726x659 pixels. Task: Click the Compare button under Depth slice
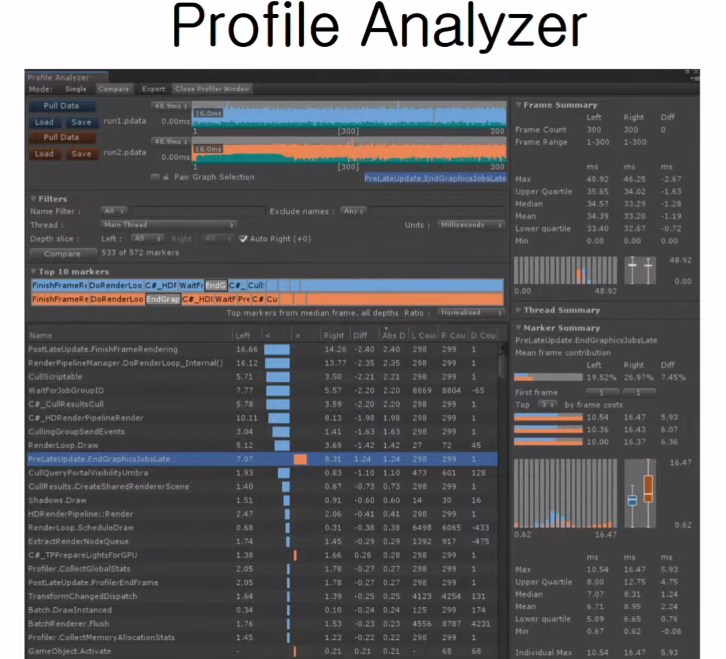coord(62,253)
